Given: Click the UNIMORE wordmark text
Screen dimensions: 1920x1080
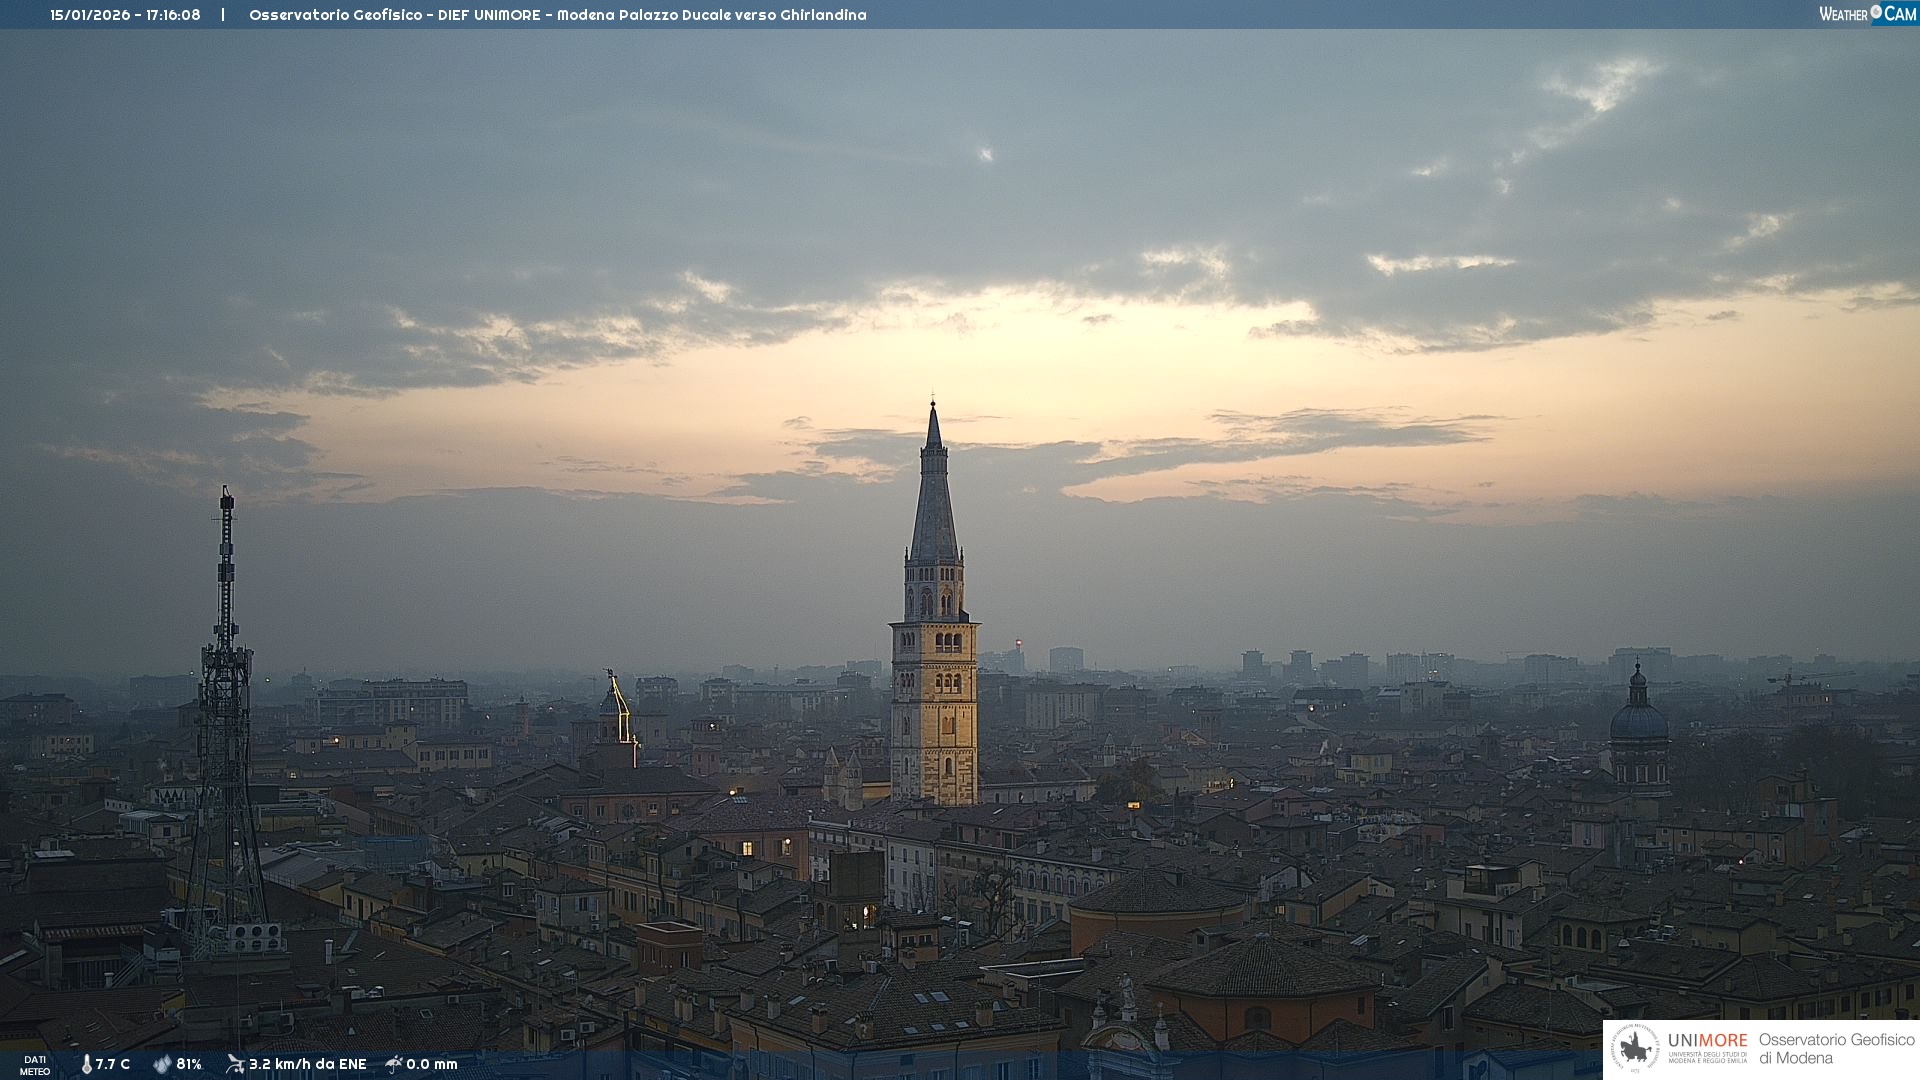Looking at the screenshot, I should pyautogui.click(x=1707, y=1041).
